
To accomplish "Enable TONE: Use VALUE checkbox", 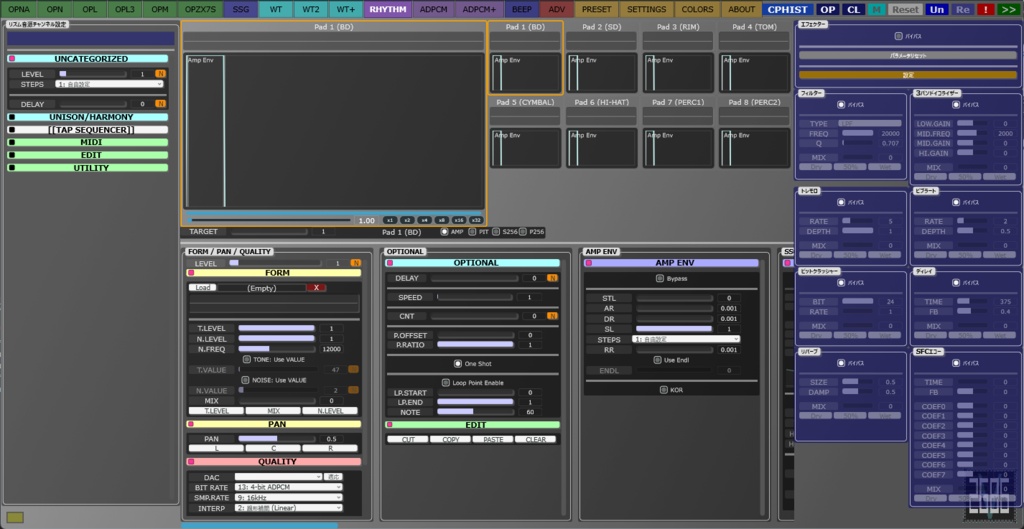I will [247, 359].
